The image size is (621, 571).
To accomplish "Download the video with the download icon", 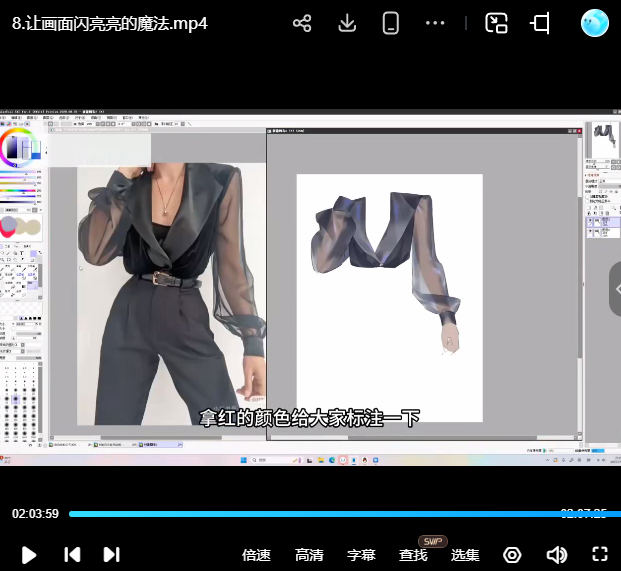I will point(347,23).
